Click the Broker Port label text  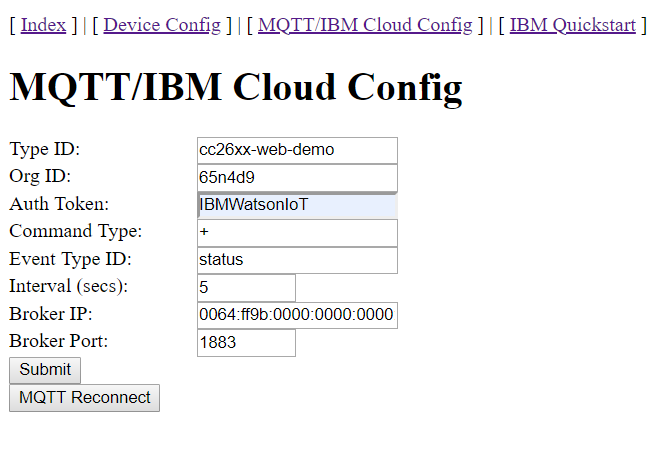(x=58, y=340)
